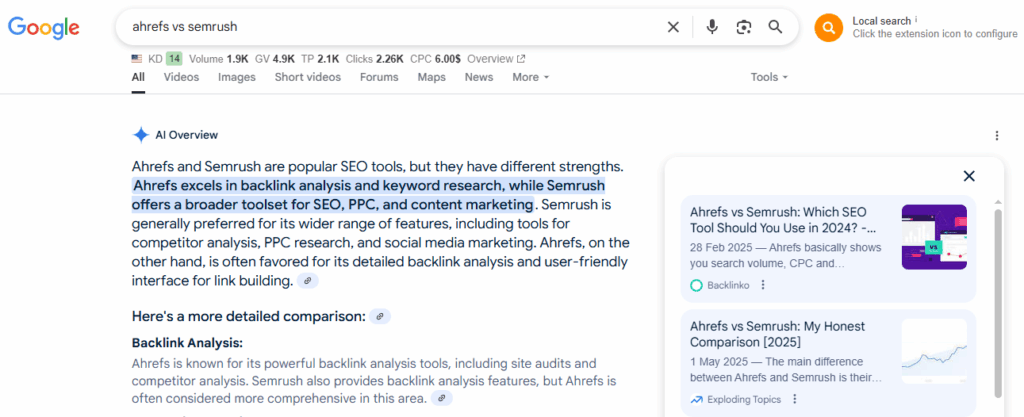Click the Exploding Topics chart thumbnail
The width and height of the screenshot is (1024, 417).
click(x=934, y=351)
